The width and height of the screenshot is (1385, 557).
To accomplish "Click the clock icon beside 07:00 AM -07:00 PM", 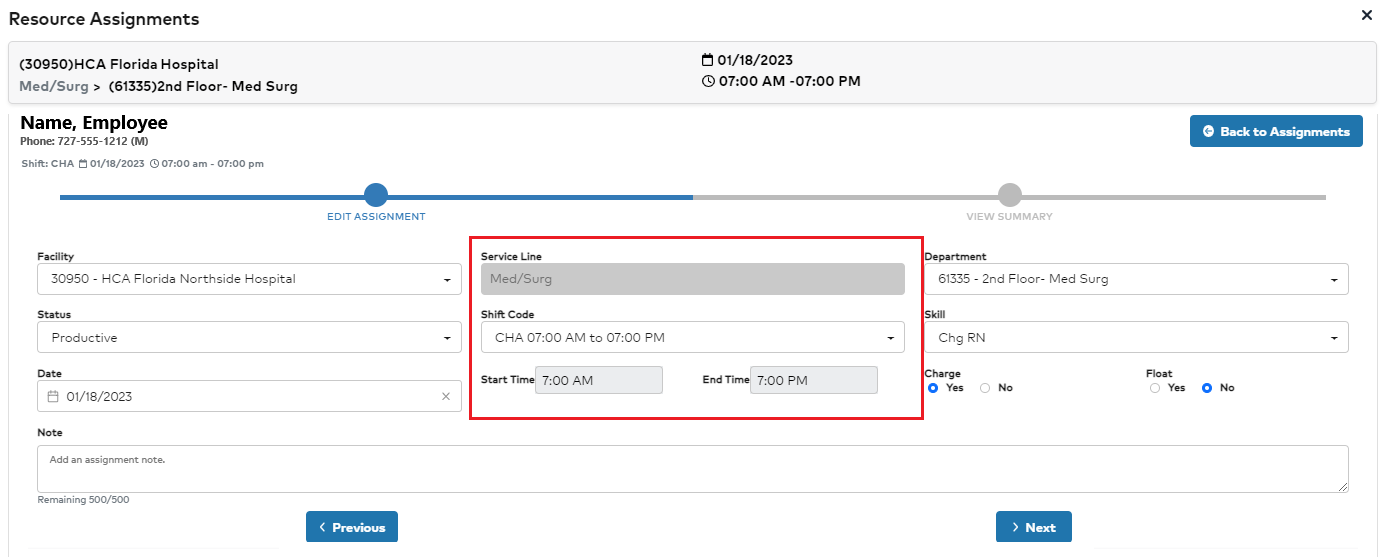I will point(708,81).
